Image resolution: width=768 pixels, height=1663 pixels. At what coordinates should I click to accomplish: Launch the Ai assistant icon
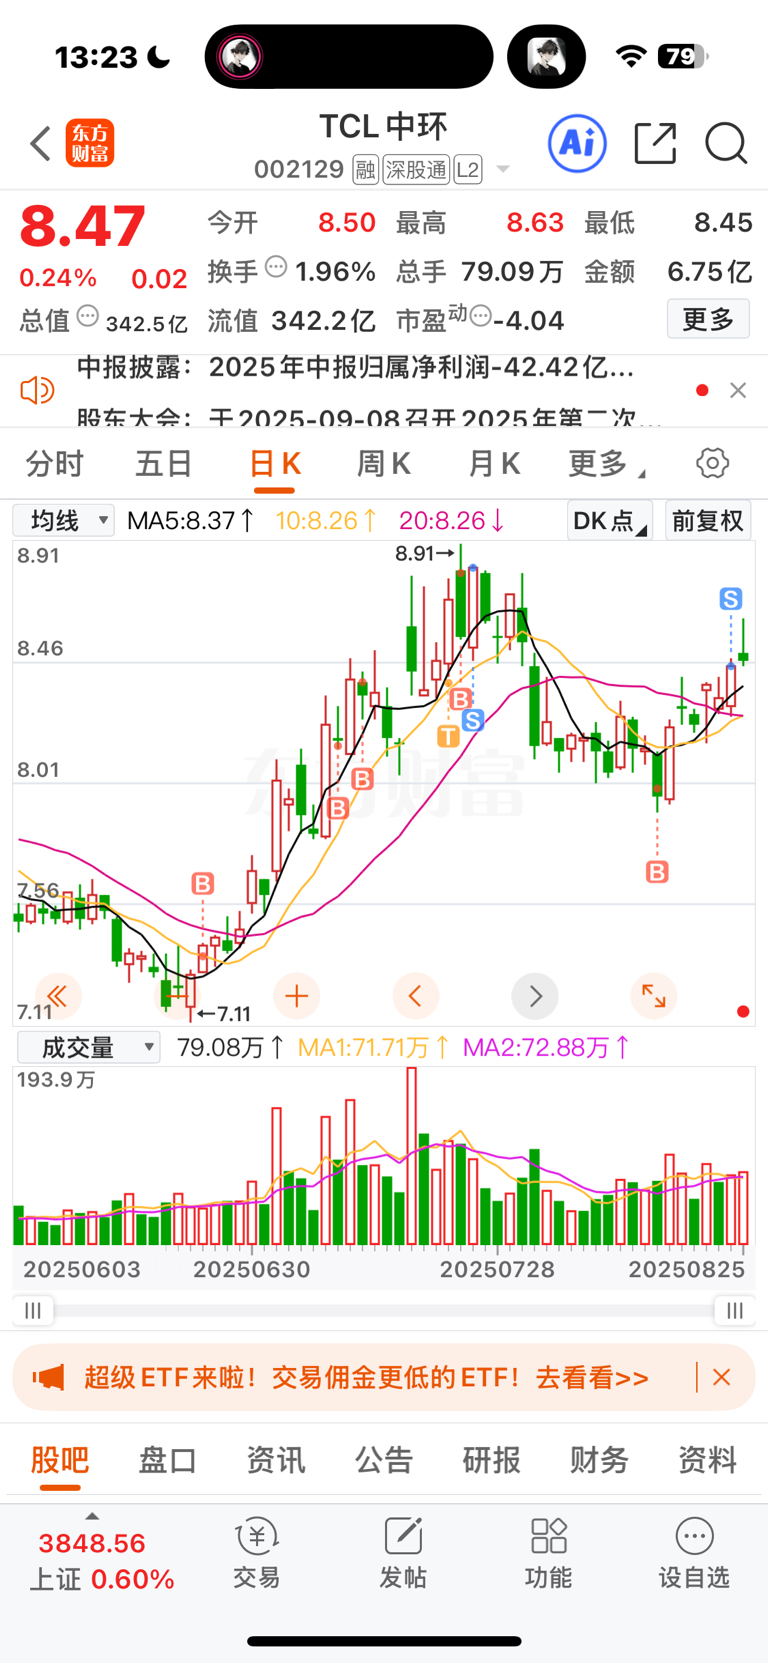[x=577, y=143]
